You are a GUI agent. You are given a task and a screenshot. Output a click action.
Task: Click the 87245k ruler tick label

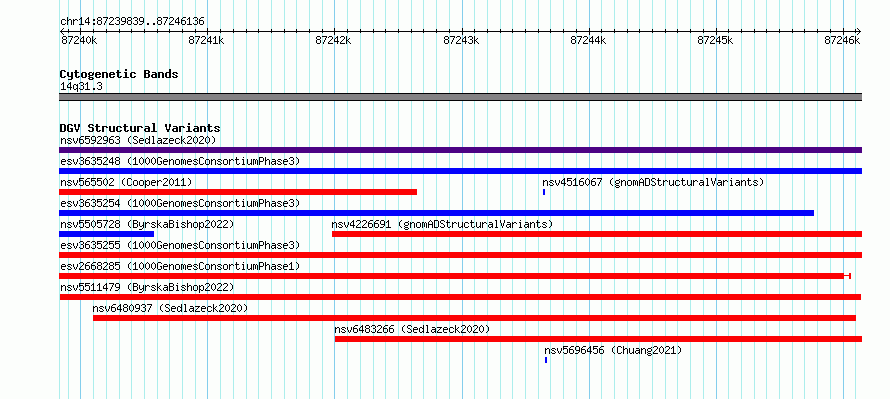click(715, 40)
